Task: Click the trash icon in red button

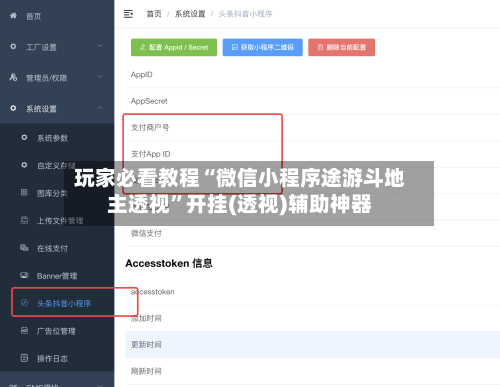Action: click(x=320, y=47)
